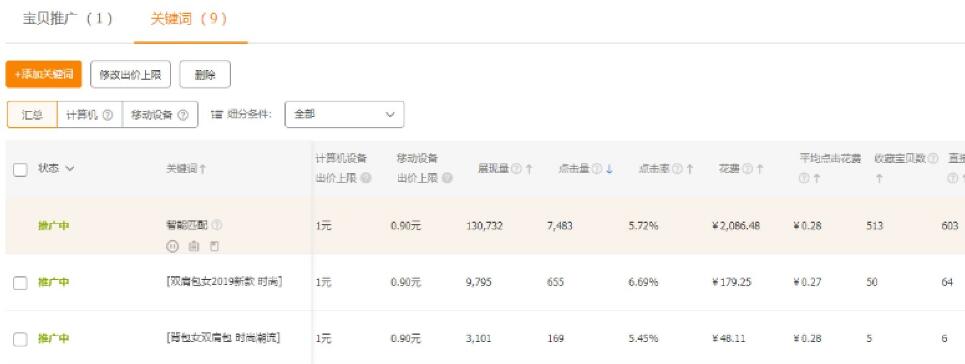The height and width of the screenshot is (364, 965).
Task: Tick the select-all checkbox in table header
Action: tap(20, 170)
